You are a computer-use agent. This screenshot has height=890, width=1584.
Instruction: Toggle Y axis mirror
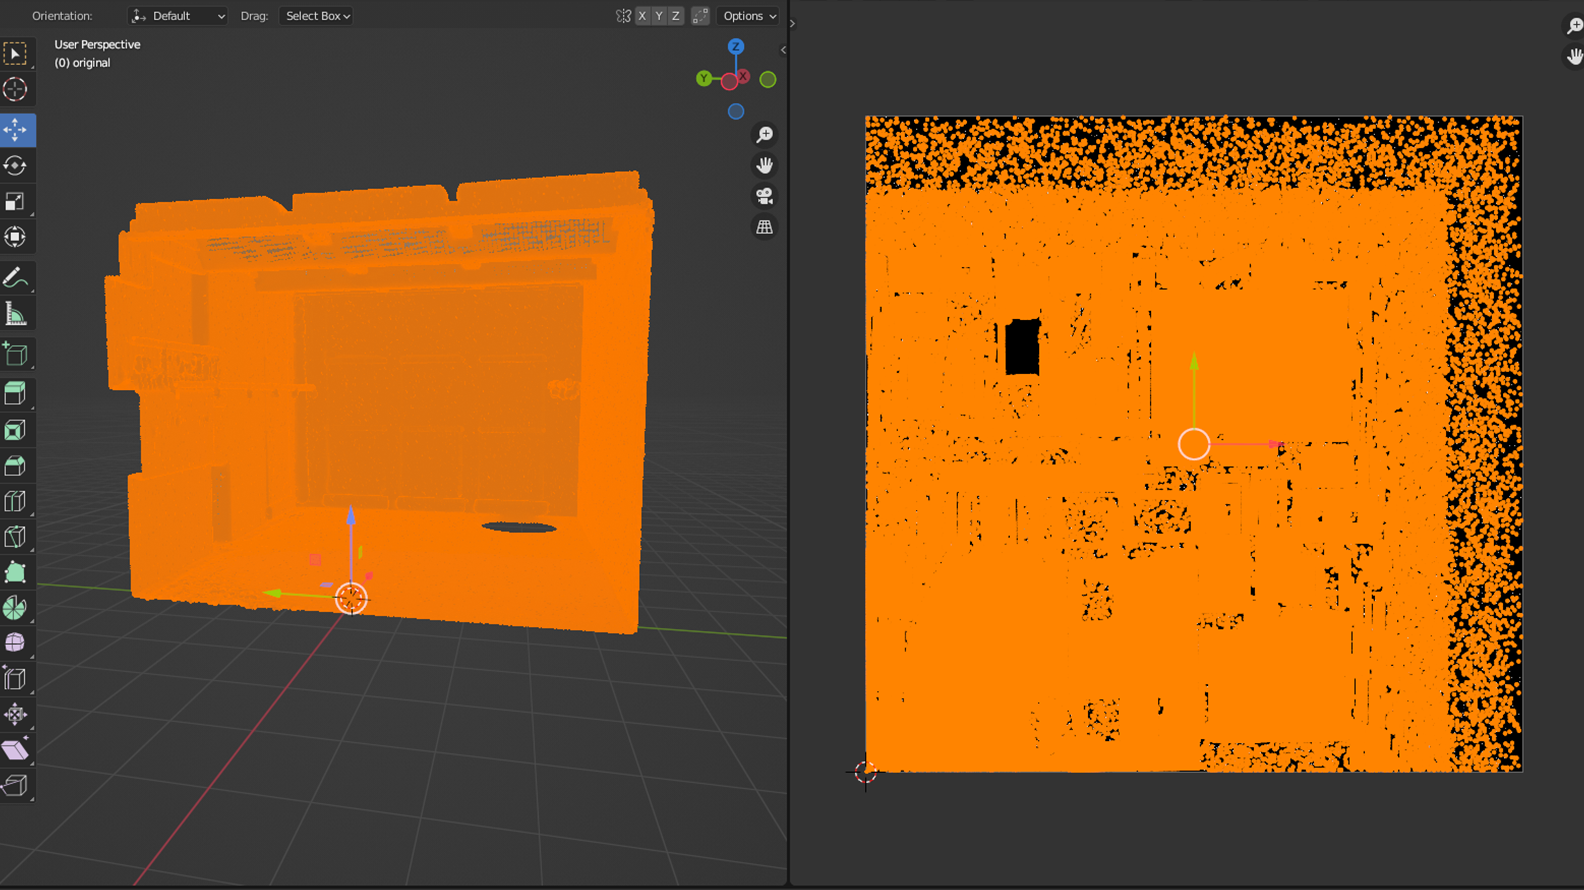(x=659, y=16)
